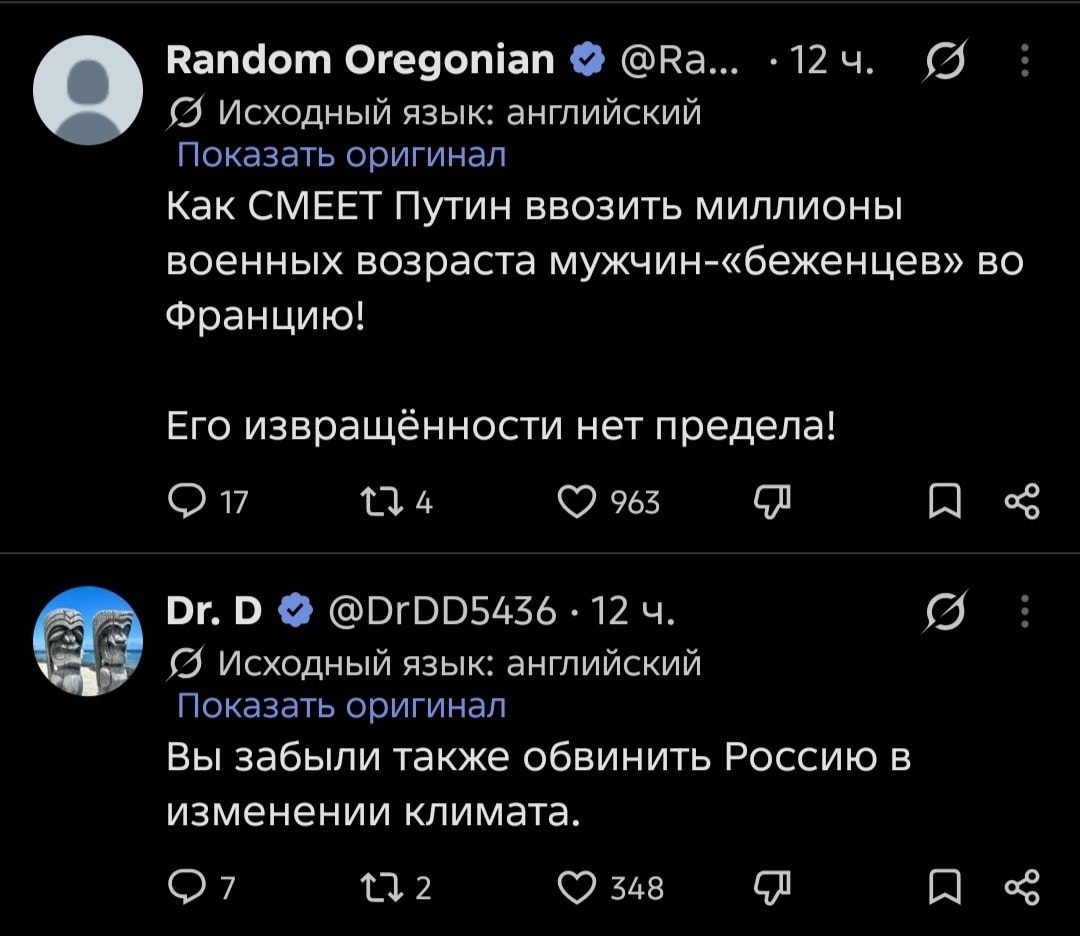Dislike Random Oregonian's post
1080x936 pixels.
[772, 501]
